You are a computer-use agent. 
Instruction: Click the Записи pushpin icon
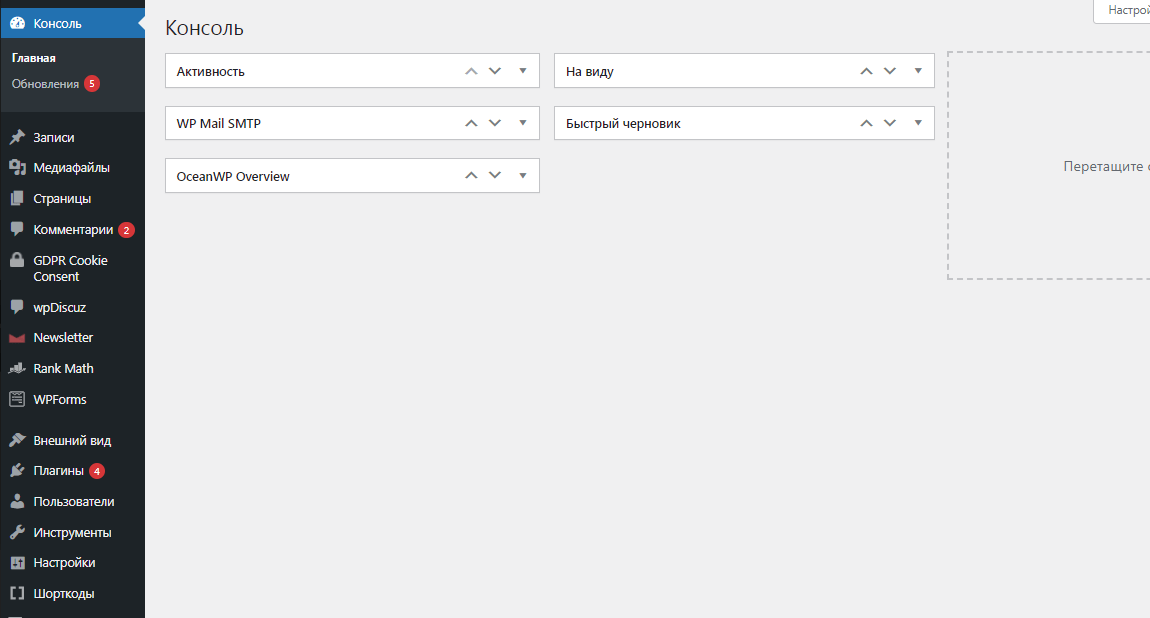click(x=17, y=138)
